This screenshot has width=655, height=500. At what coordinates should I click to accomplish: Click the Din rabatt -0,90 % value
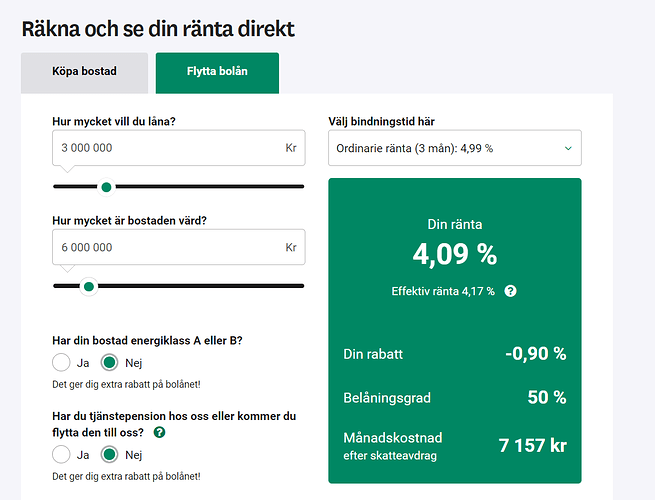533,353
